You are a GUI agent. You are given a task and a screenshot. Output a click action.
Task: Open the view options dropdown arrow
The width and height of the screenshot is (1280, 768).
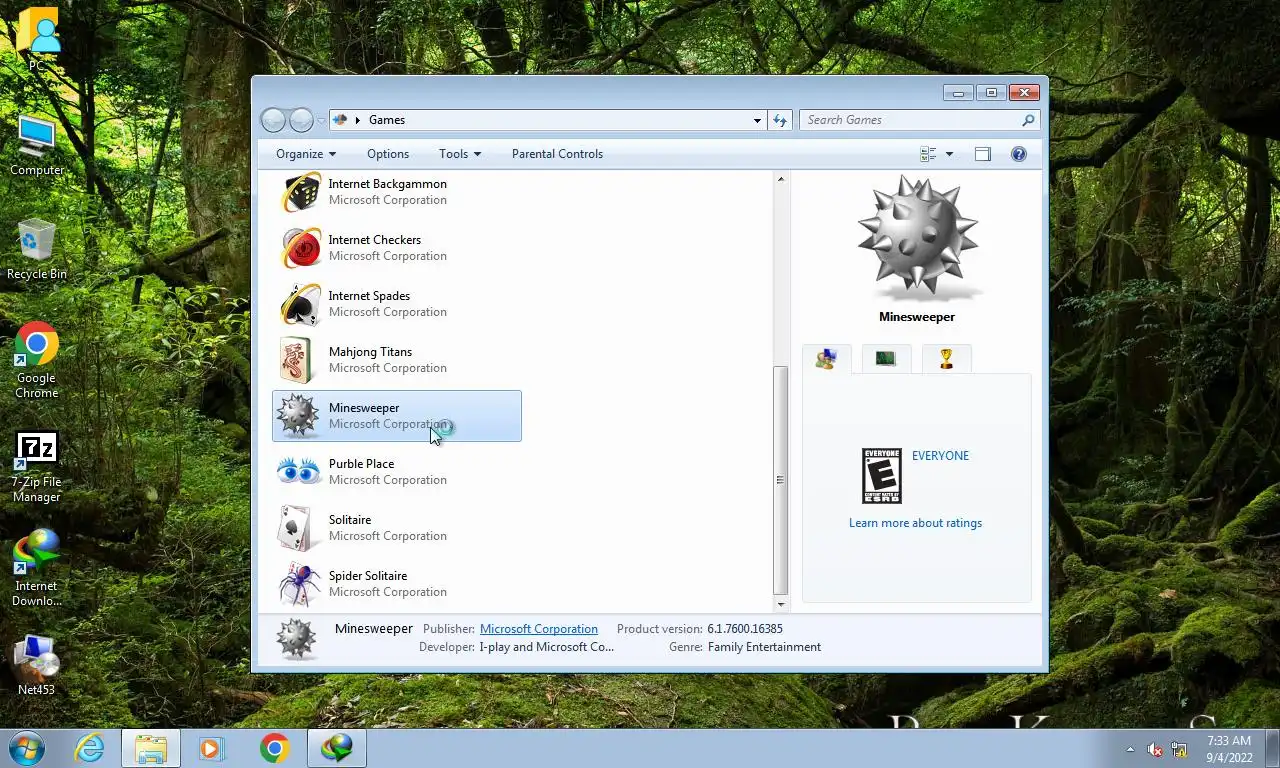coord(949,154)
